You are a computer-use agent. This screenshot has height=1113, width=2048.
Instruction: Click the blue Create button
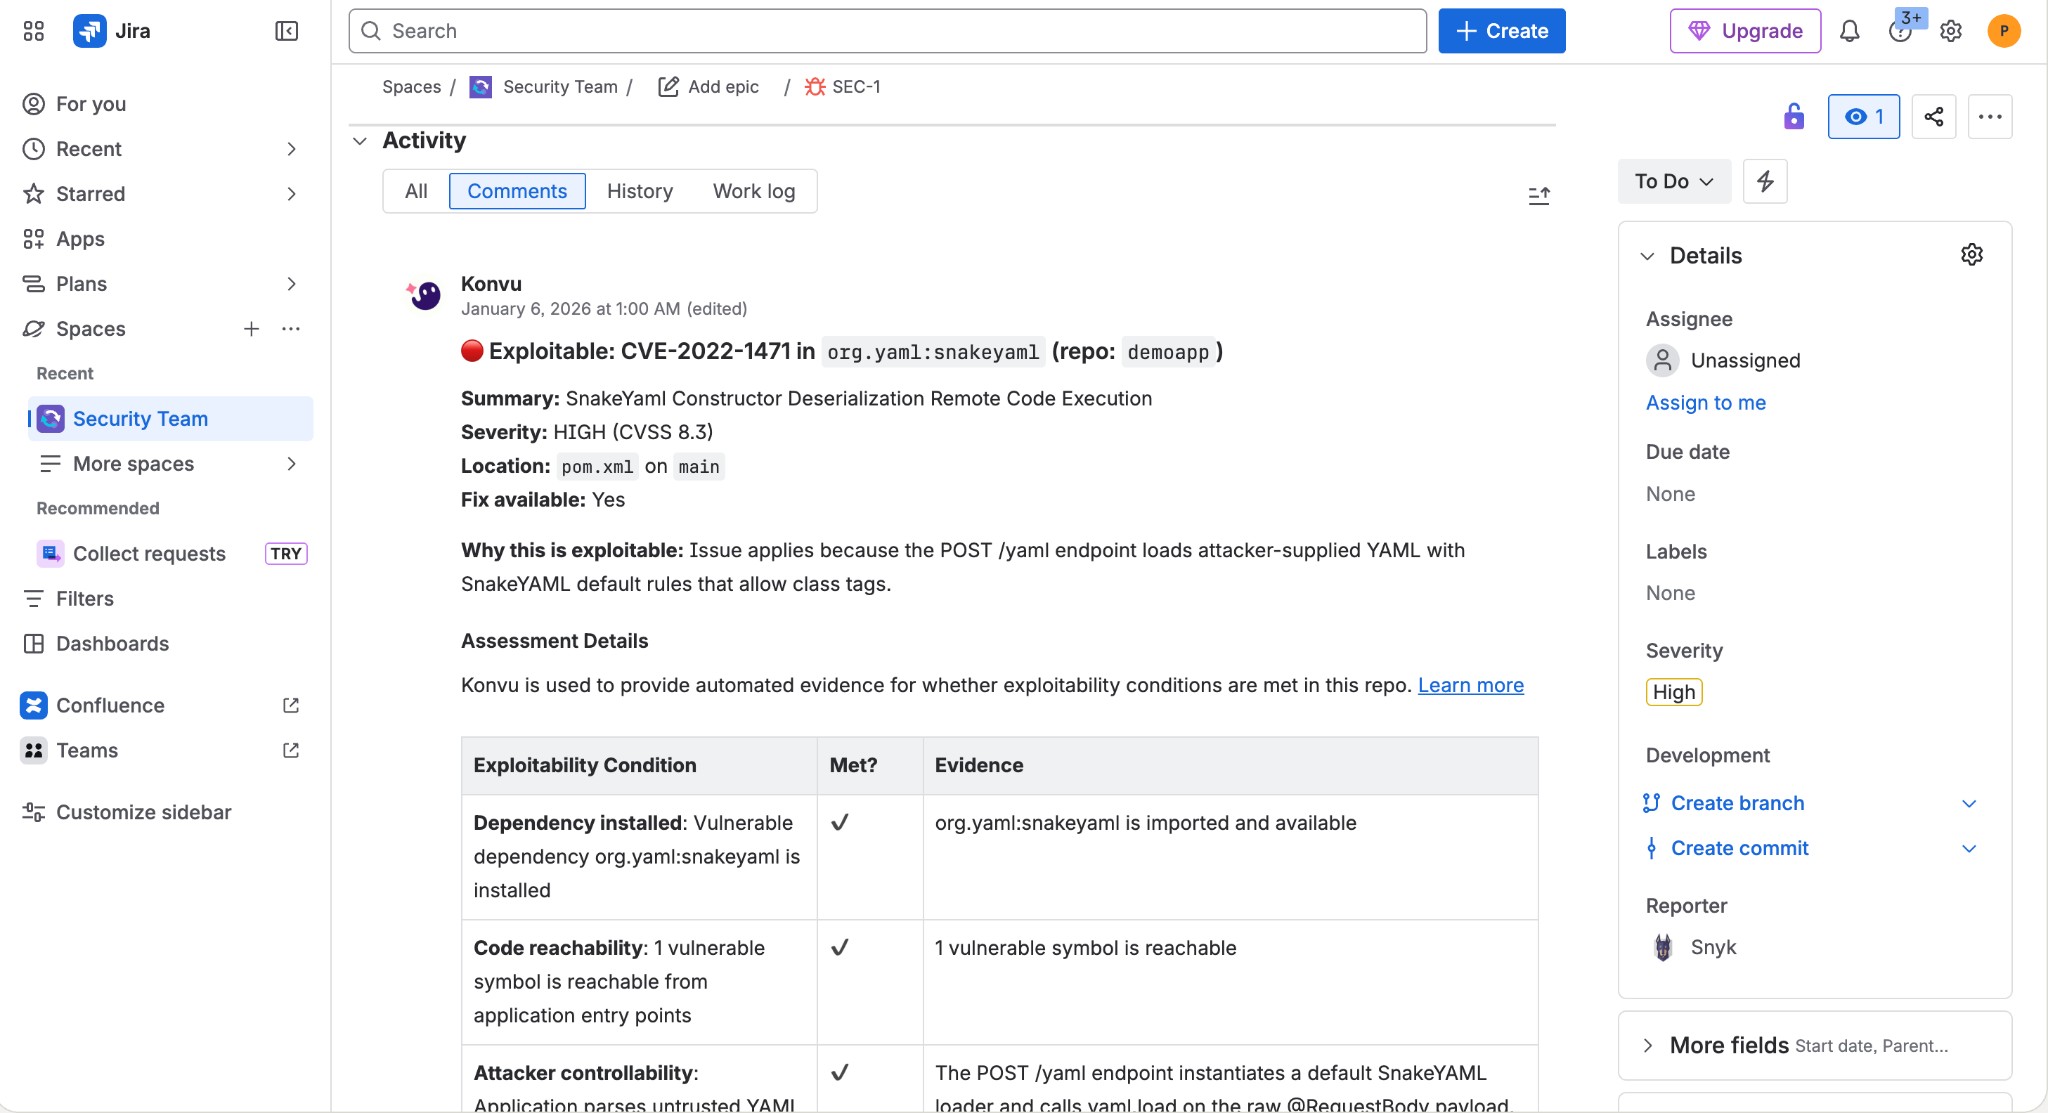1501,31
